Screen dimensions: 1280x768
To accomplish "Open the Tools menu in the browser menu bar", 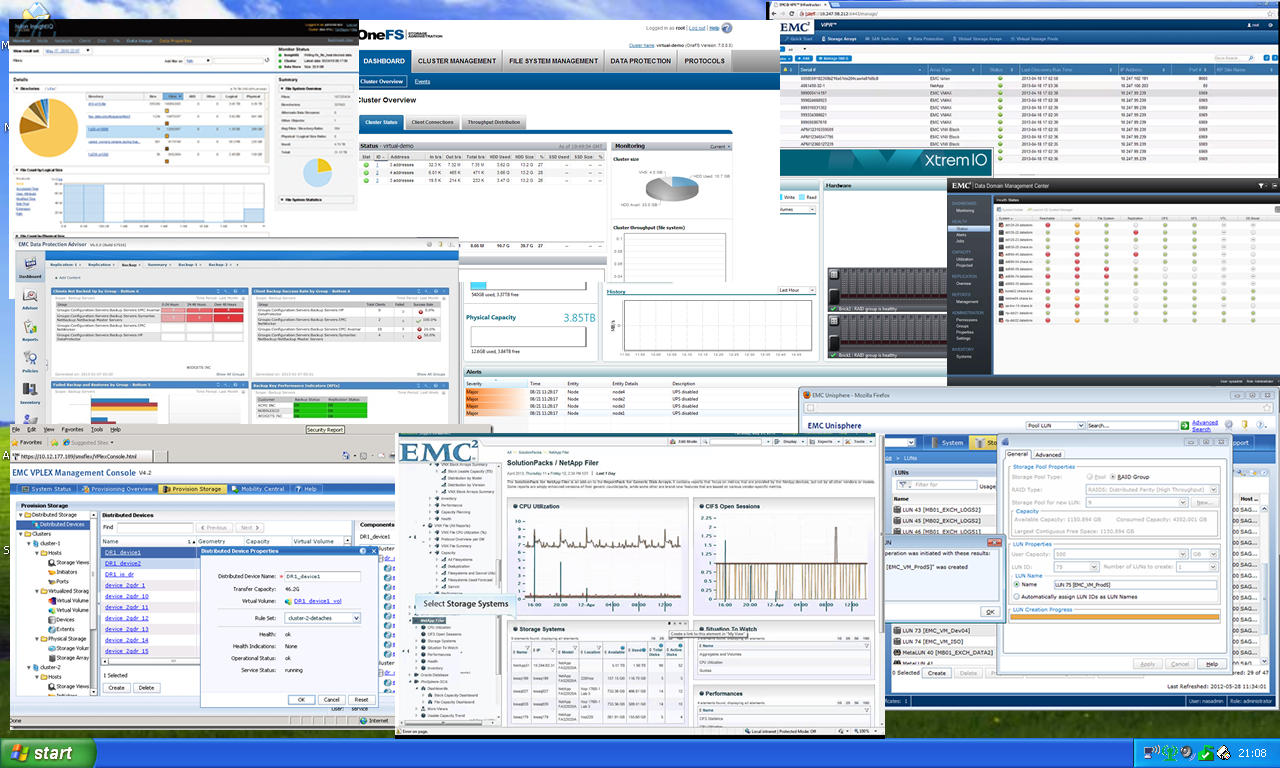I will pyautogui.click(x=97, y=429).
